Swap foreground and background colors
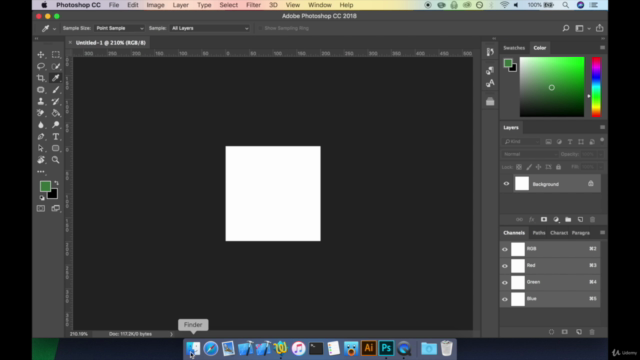This screenshot has height=360, width=640. pos(56,183)
